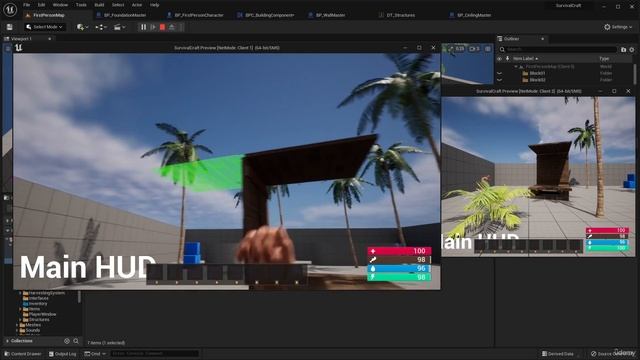Viewport: 640px width, 360px height.
Task: Expand the Meshes folder
Action: (x=17, y=325)
